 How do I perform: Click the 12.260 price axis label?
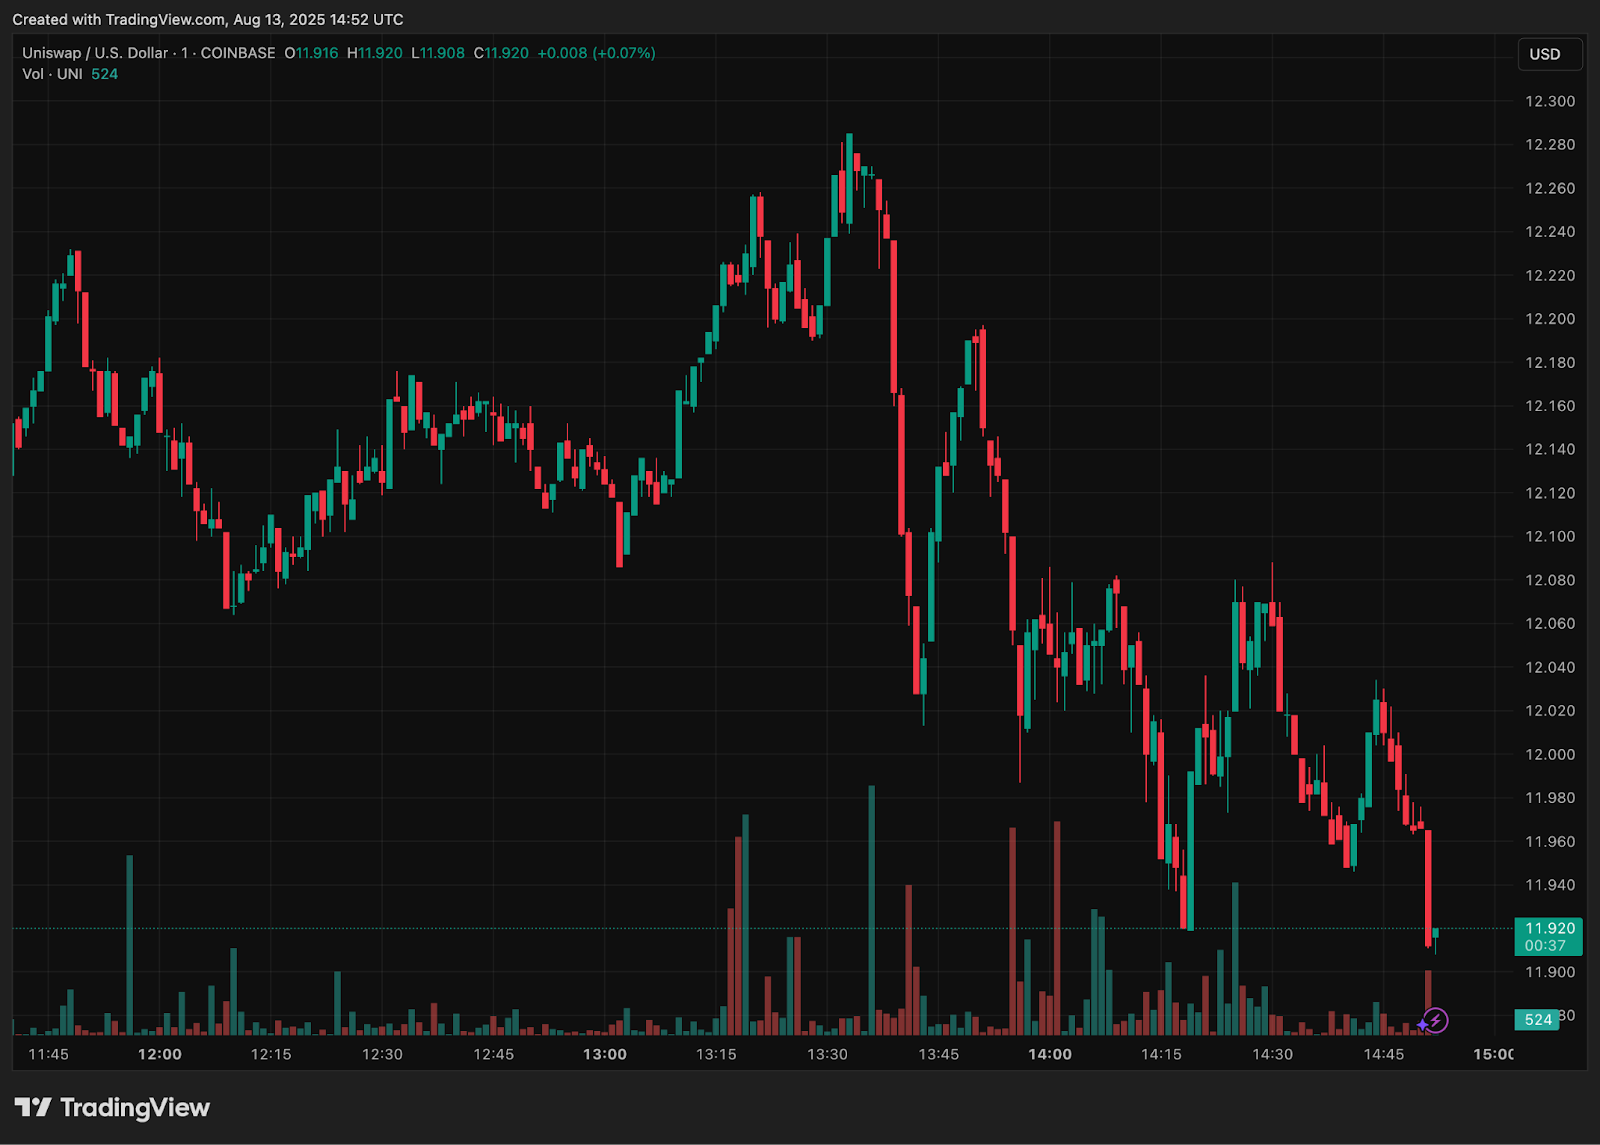tap(1550, 188)
